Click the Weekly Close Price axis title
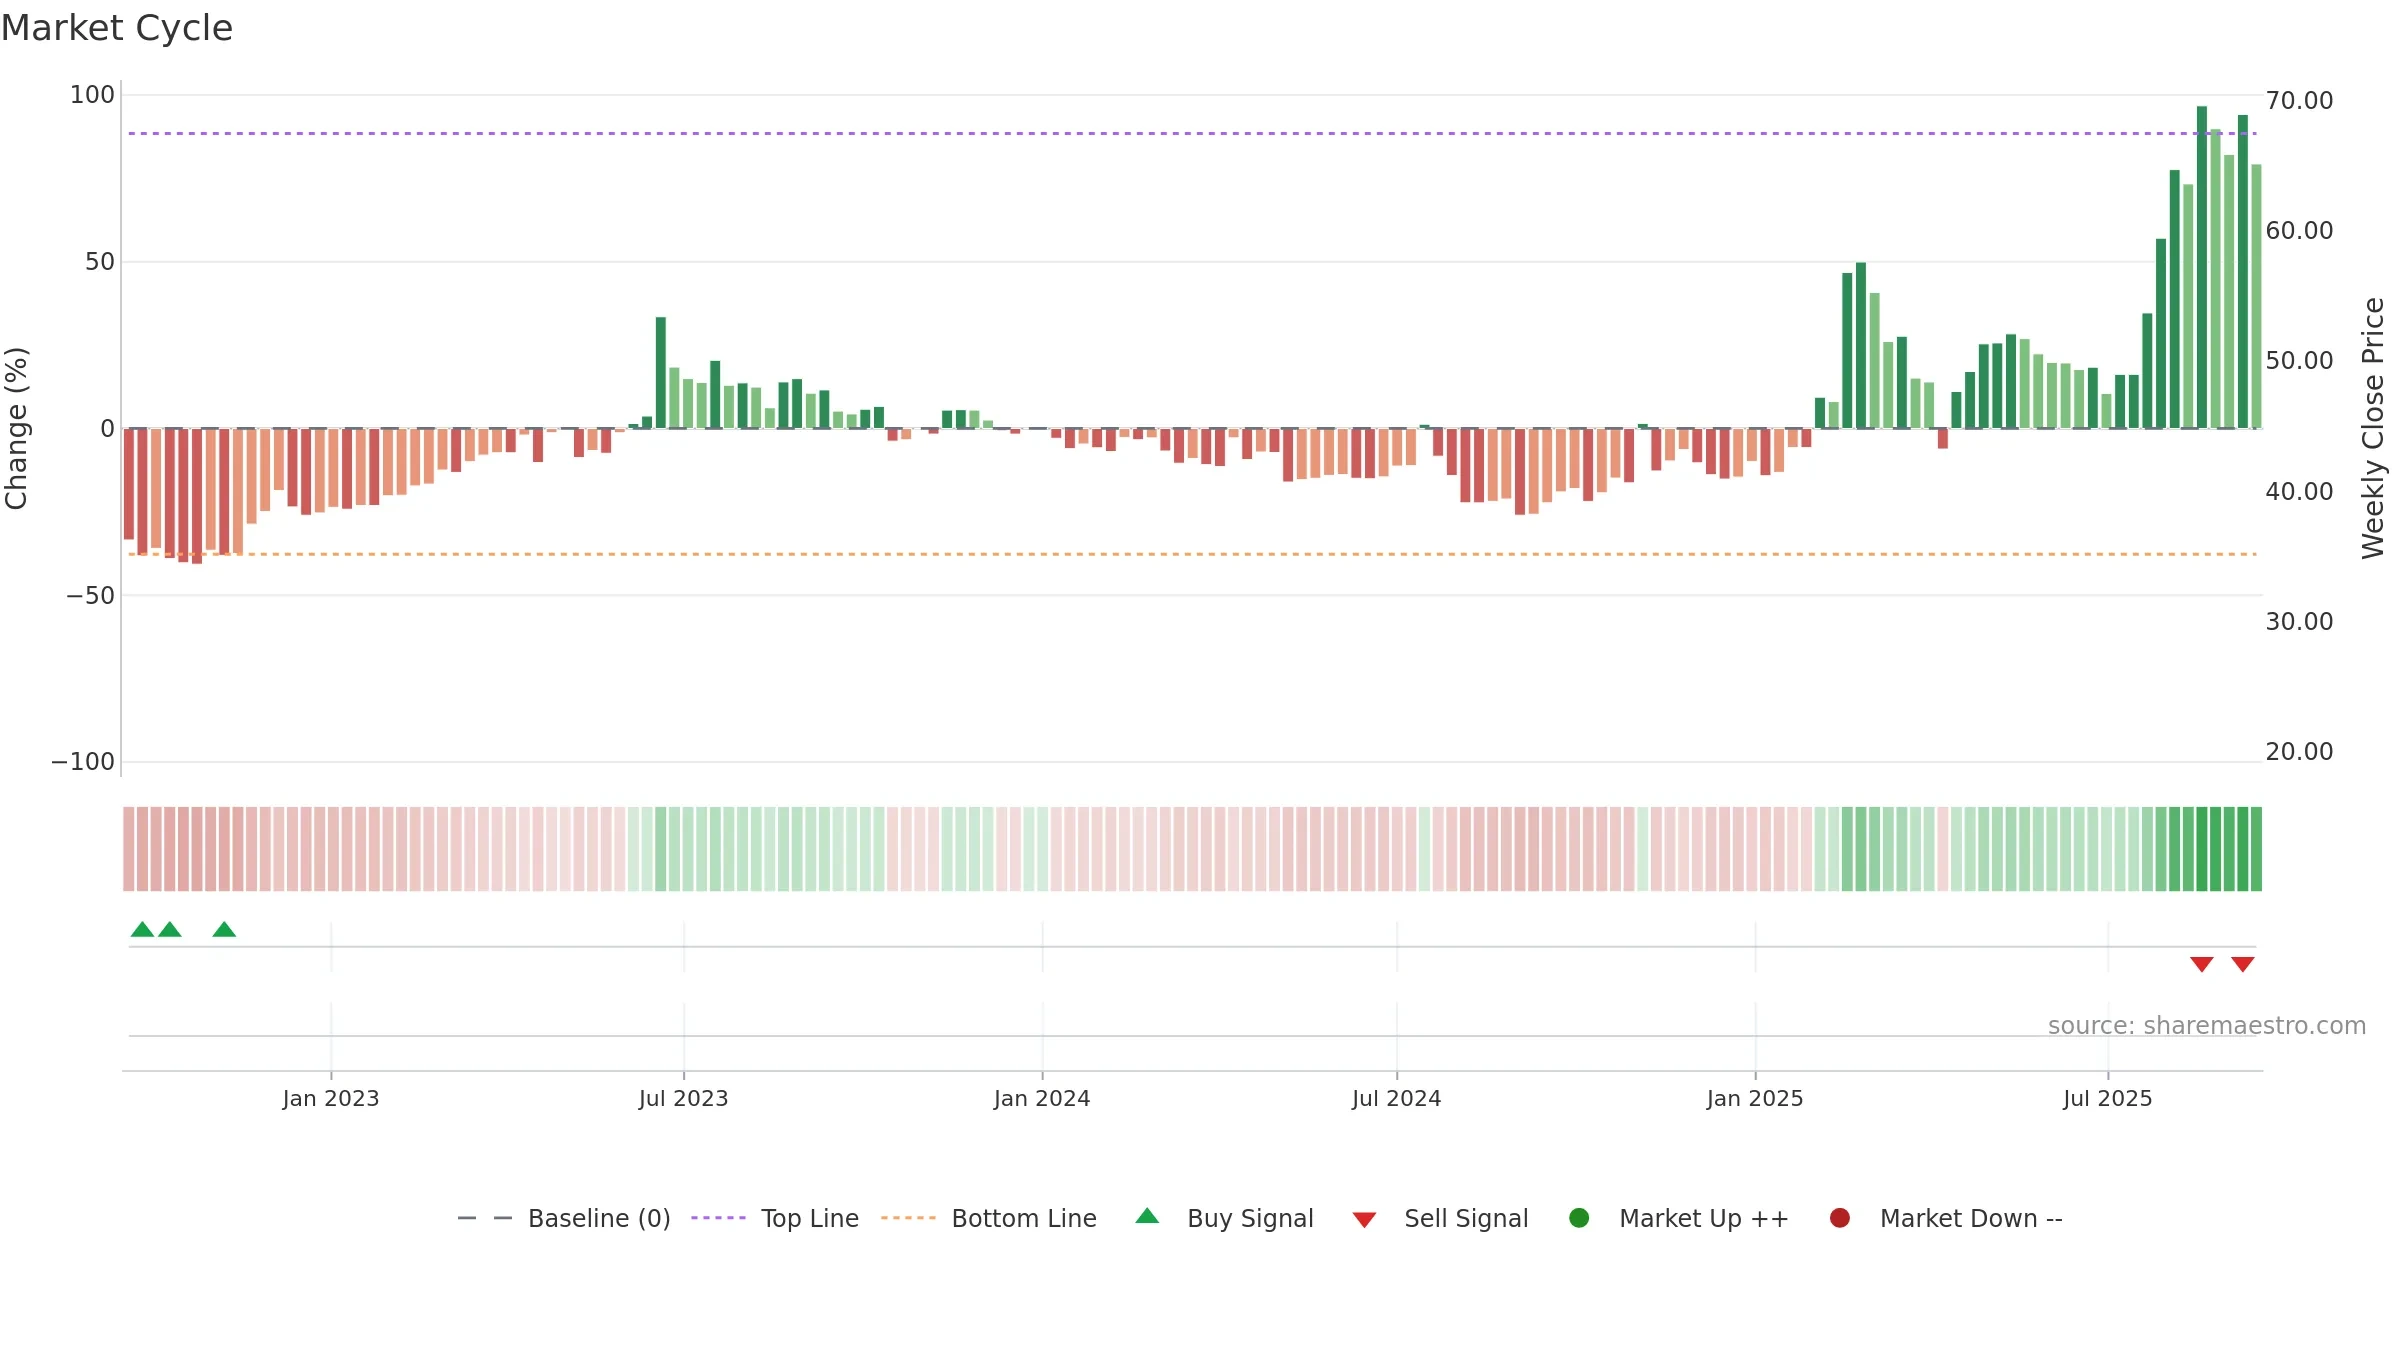Screen dimensions: 2400x1350 click(2373, 428)
